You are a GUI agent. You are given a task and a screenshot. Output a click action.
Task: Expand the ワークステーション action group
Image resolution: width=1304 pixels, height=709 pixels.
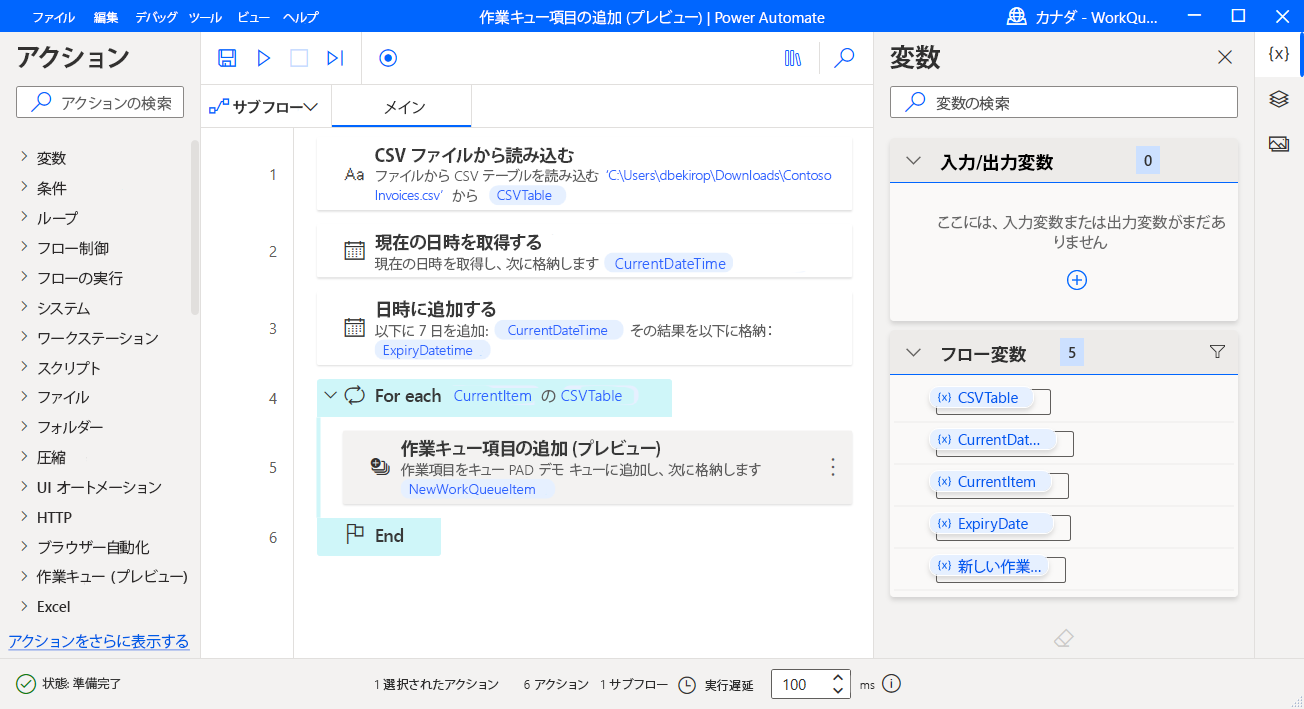(x=24, y=337)
